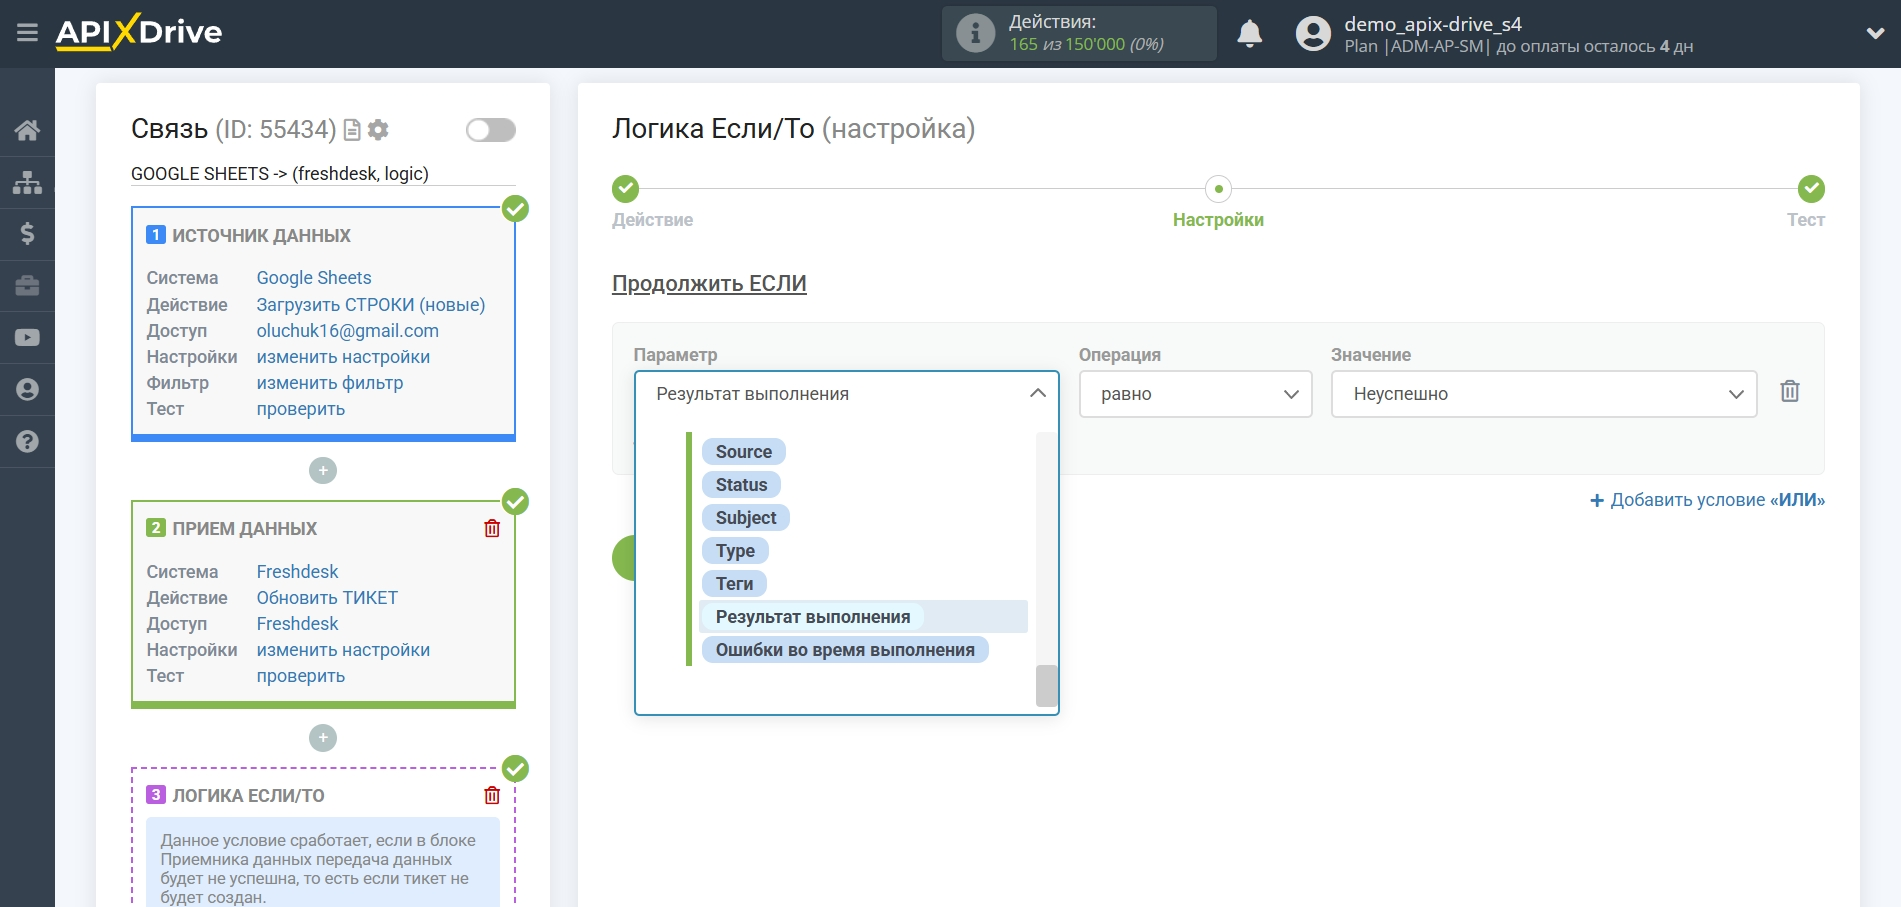Viewport: 1901px width, 907px height.
Task: Click ЛОГИКА ЕСЛИ/ТО block header
Action: [x=248, y=796]
